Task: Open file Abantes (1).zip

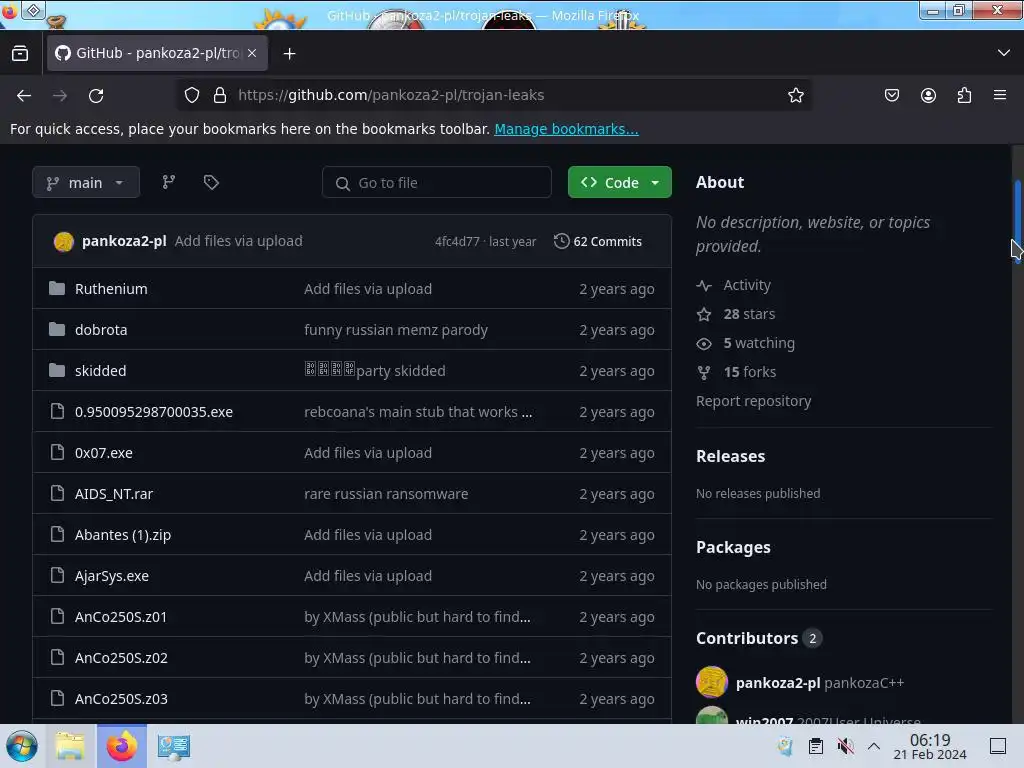Action: [123, 535]
